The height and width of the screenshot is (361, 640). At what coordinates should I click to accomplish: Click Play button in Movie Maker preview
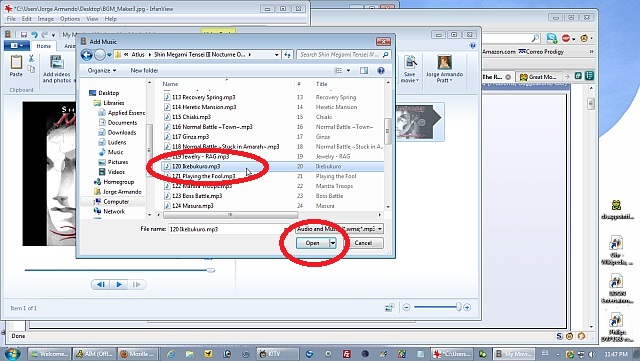click(x=119, y=285)
